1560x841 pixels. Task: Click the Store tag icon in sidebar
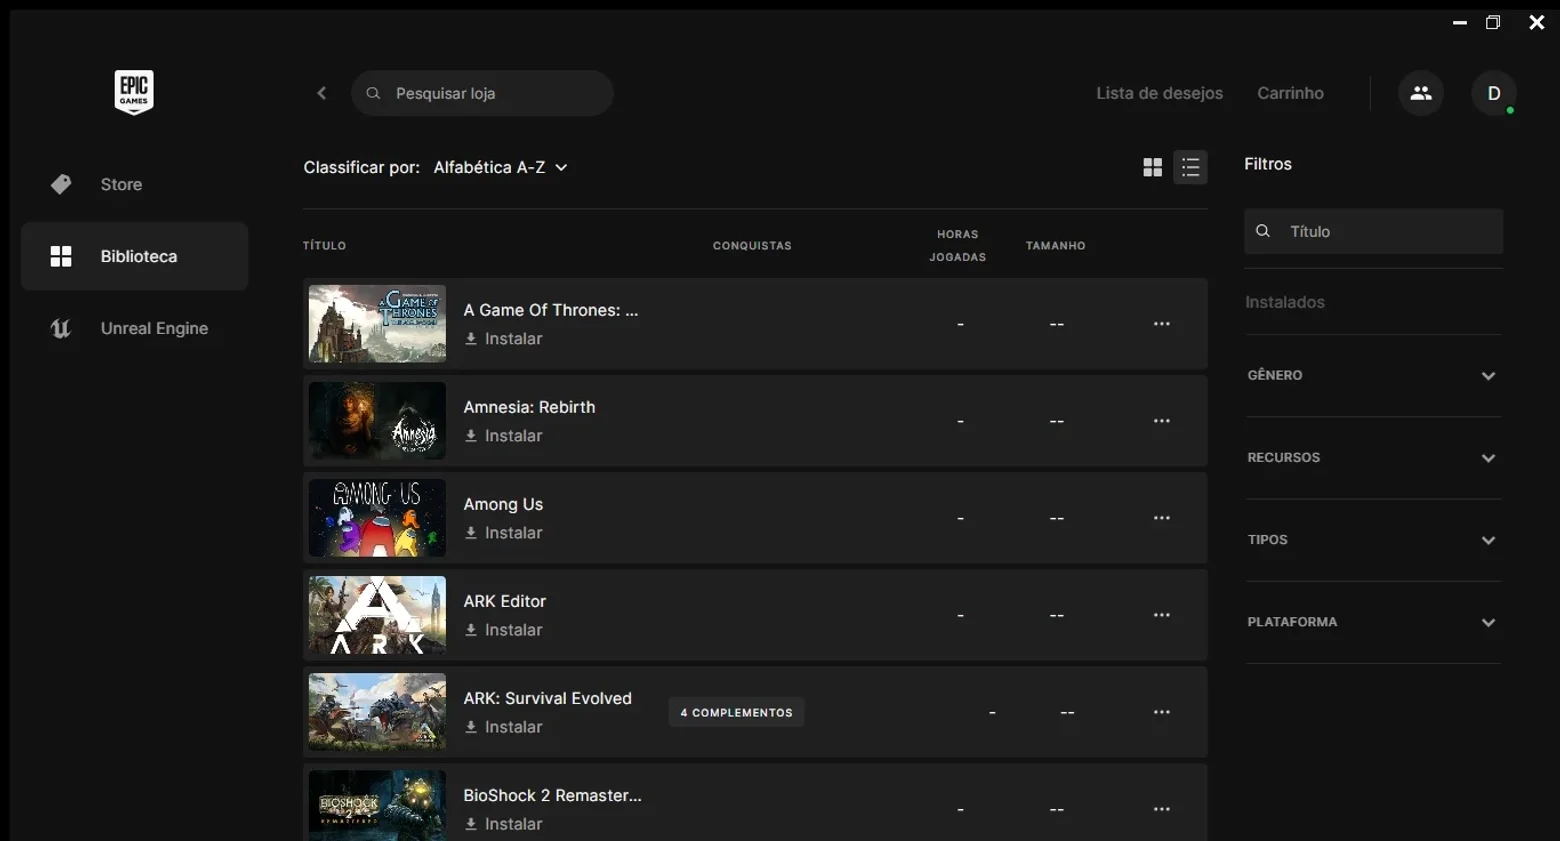(61, 184)
